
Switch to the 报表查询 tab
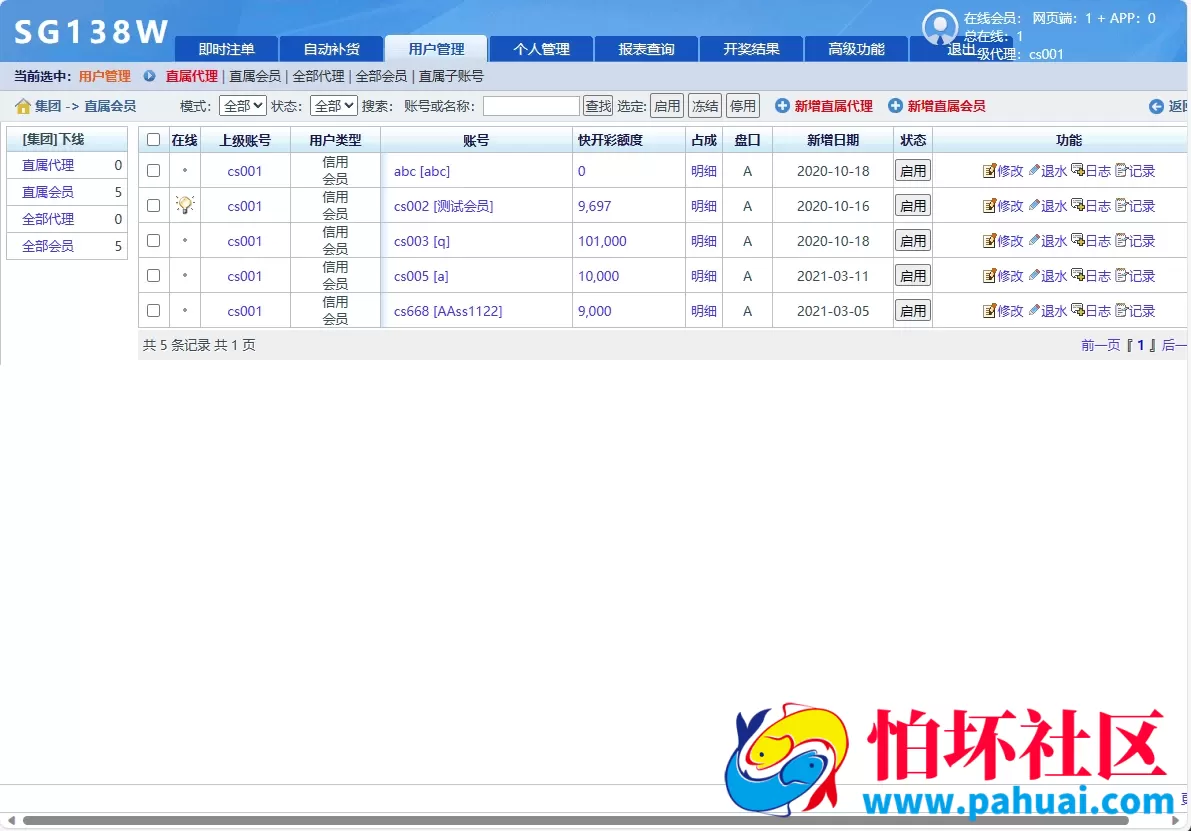646,49
